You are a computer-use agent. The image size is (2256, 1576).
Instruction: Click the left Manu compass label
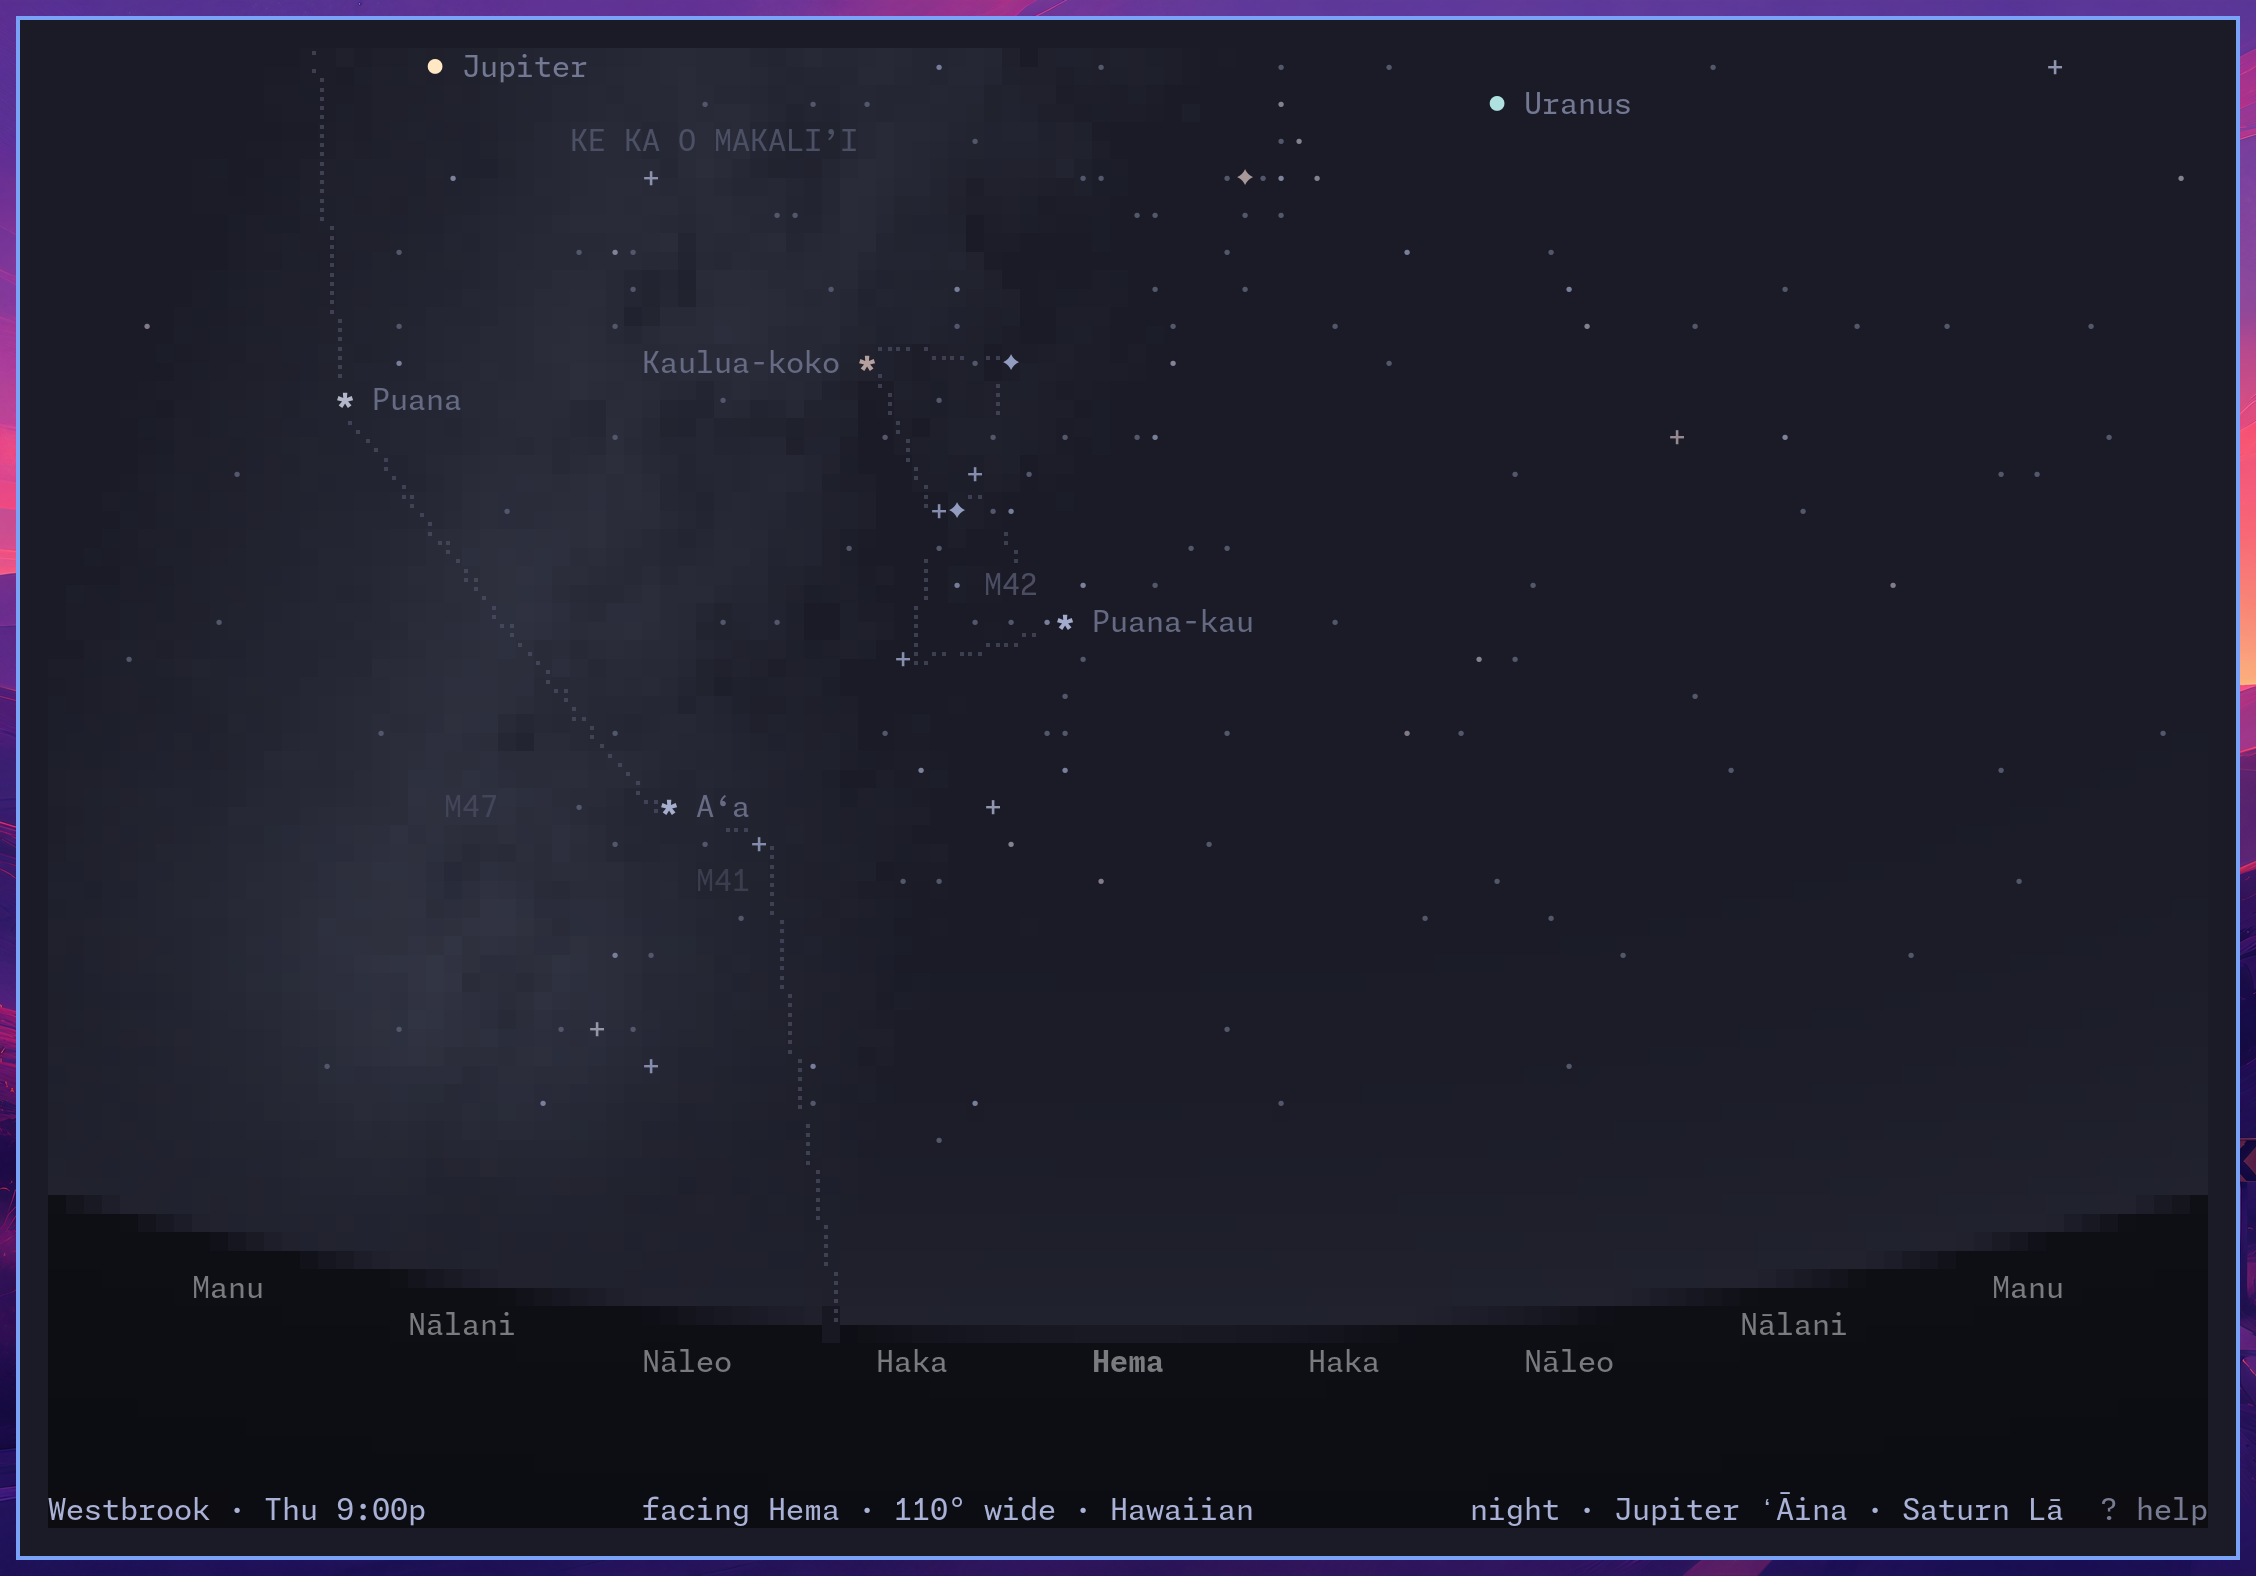tap(227, 1288)
